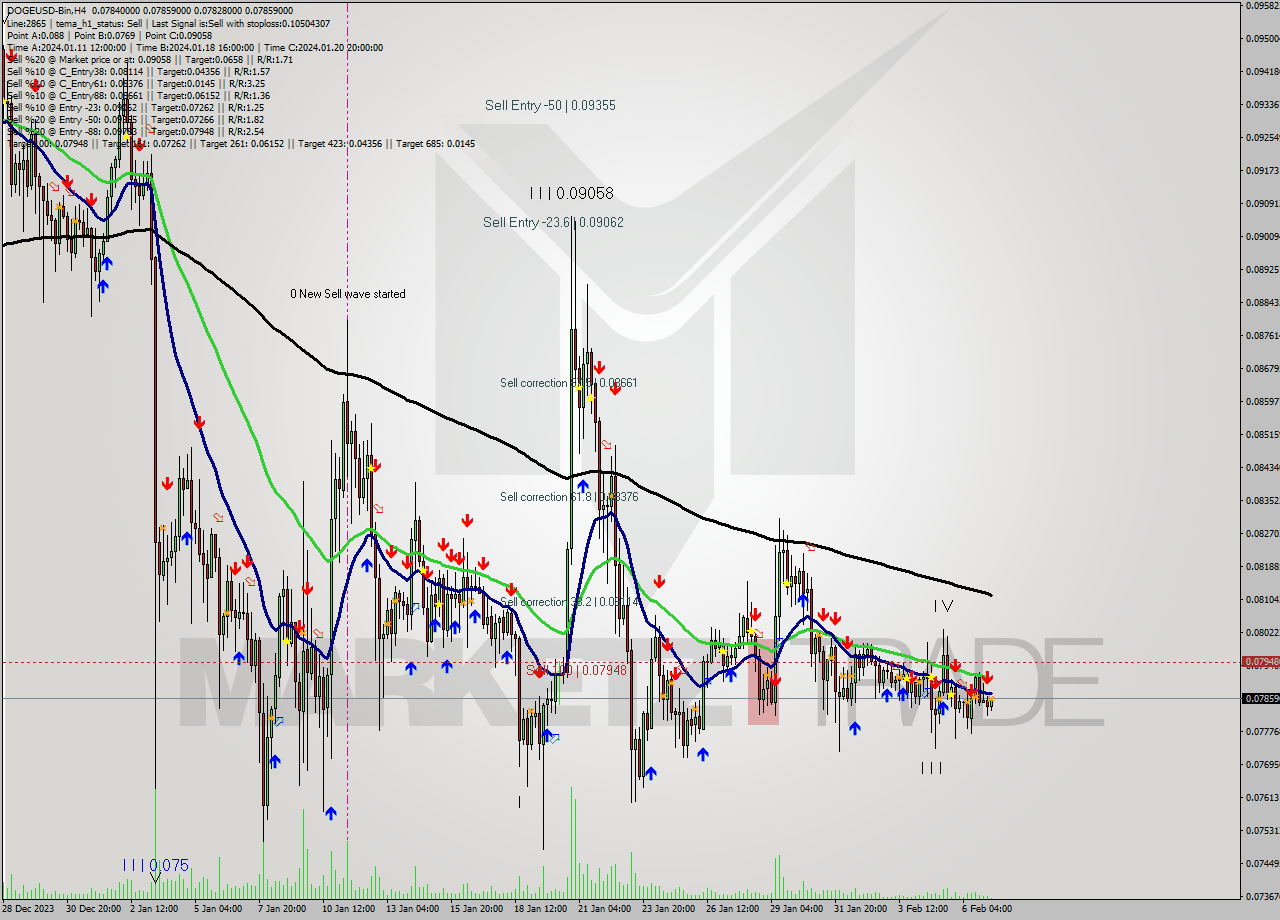
Task: Click the '7 Jan 20:00' time label
Action: click(x=282, y=908)
